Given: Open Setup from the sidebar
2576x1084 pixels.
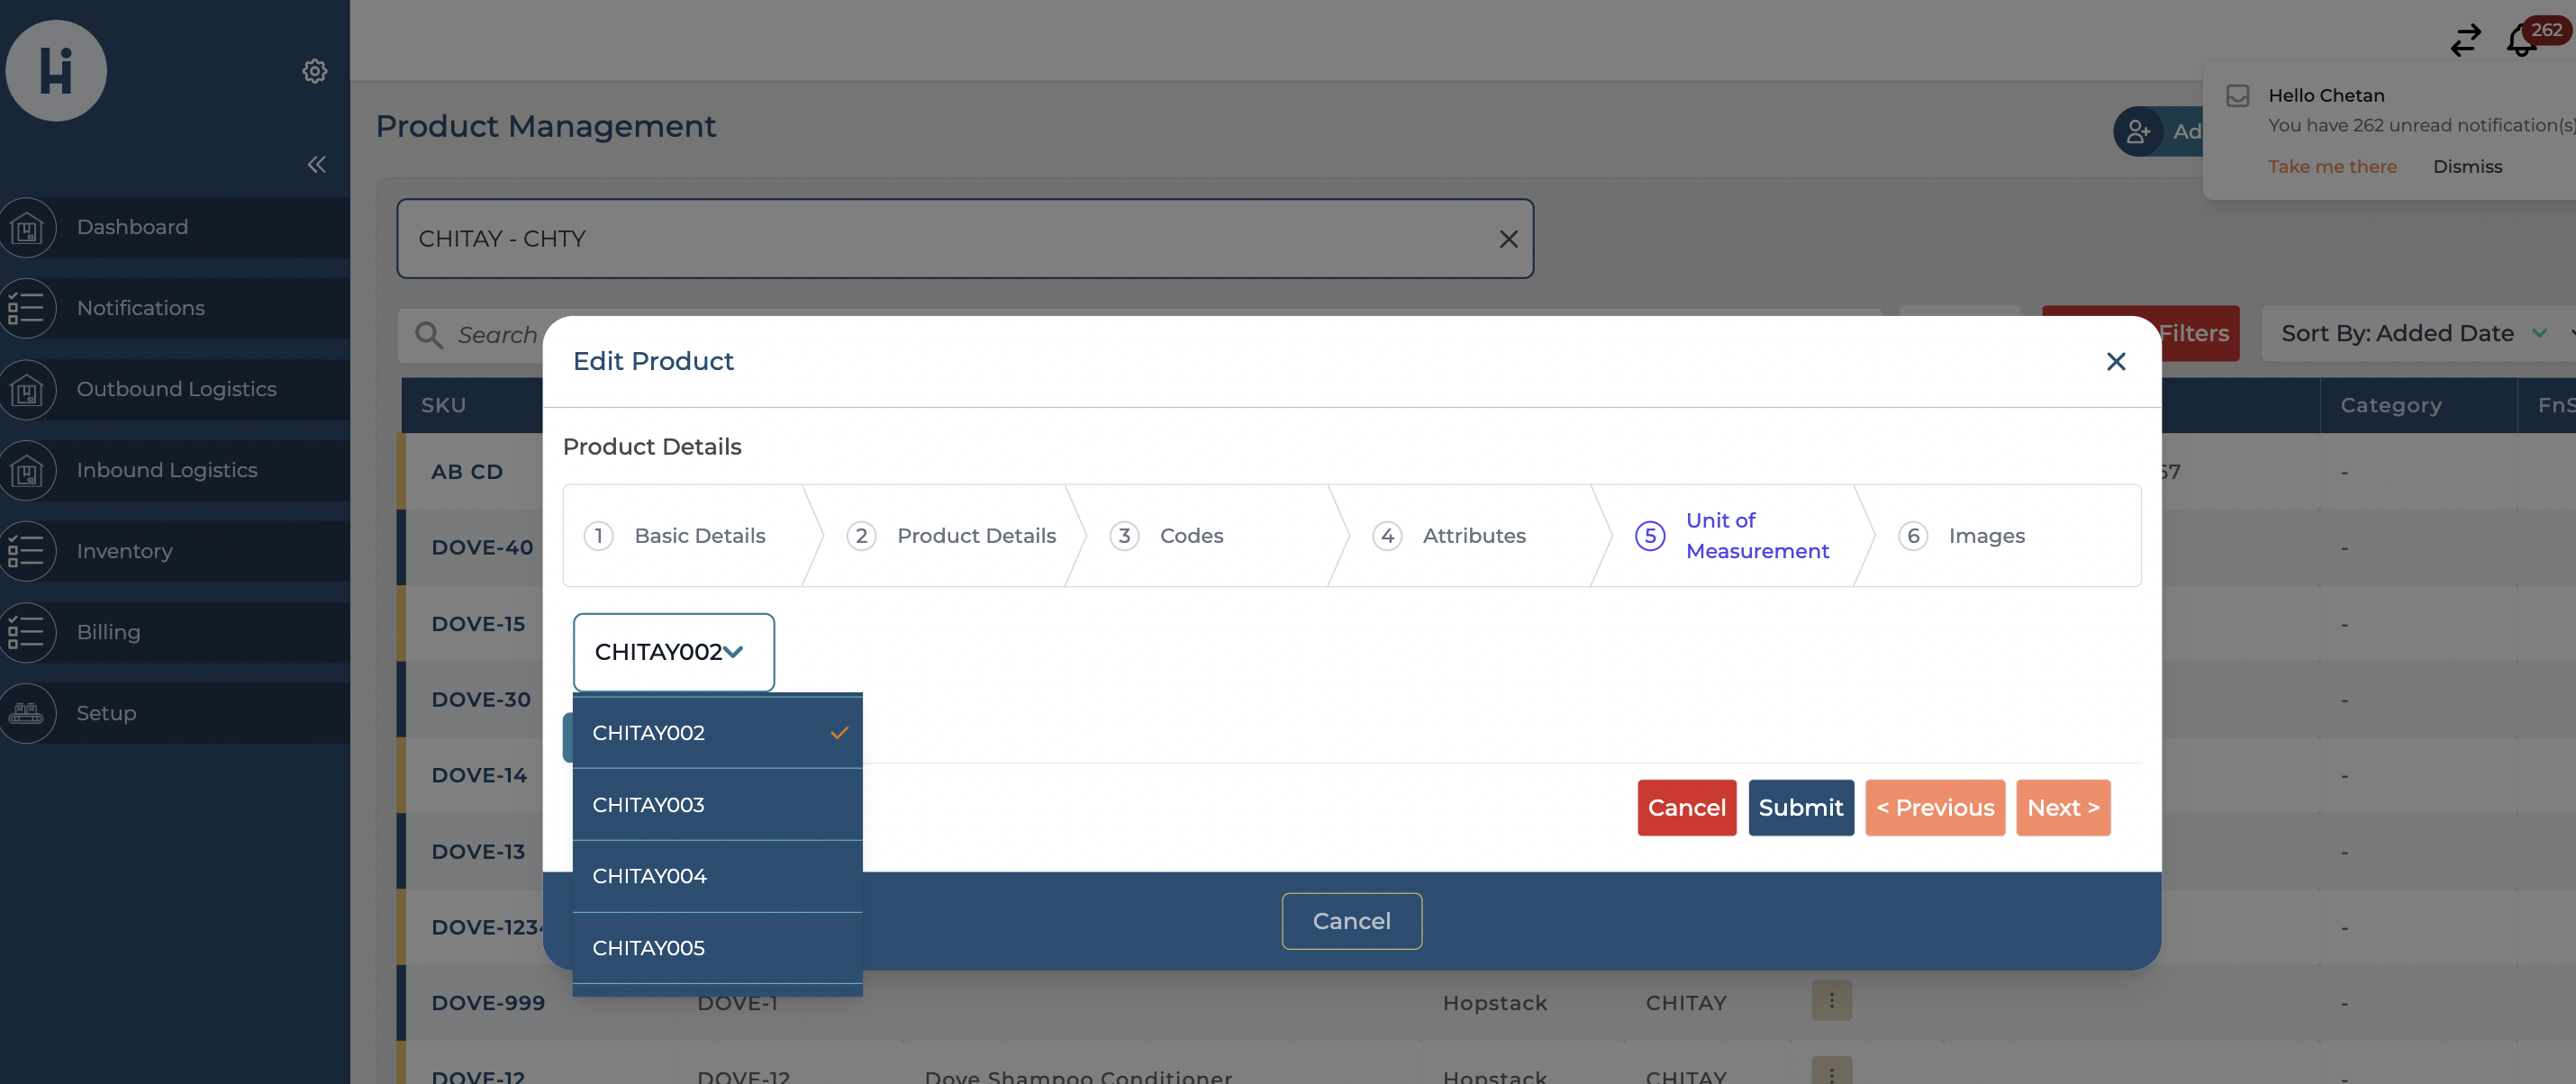Looking at the screenshot, I should pos(106,713).
